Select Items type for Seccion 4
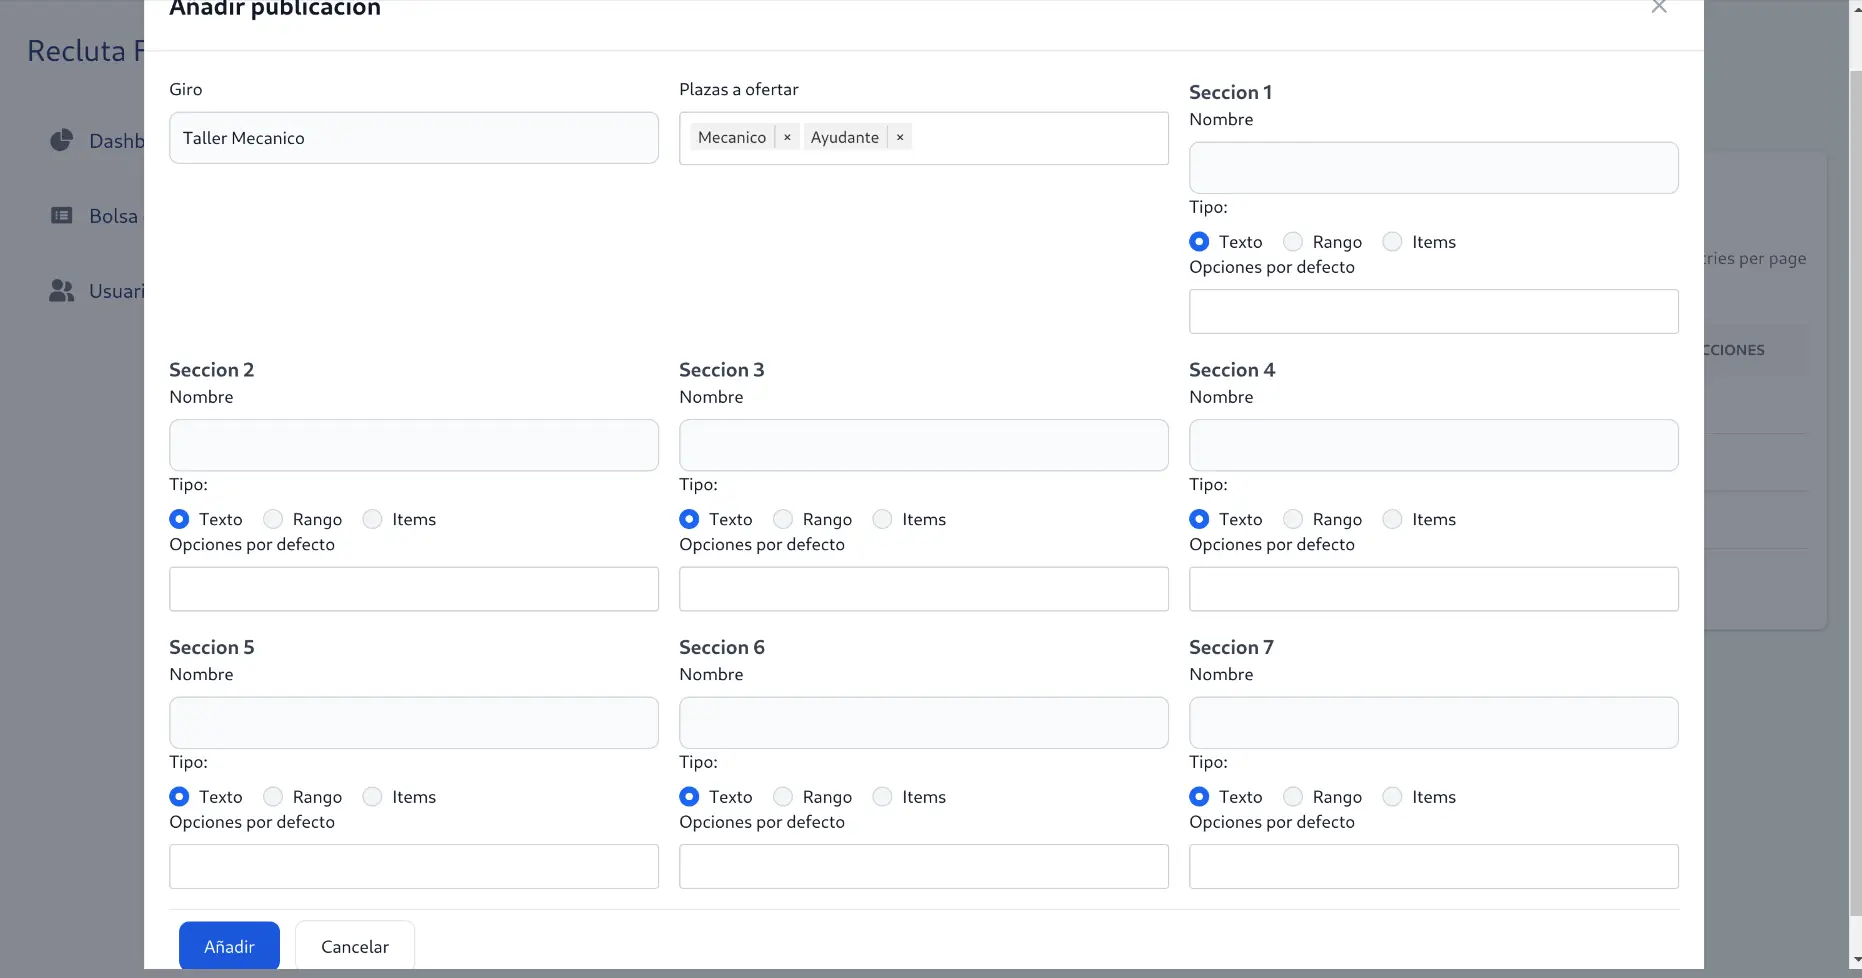This screenshot has width=1862, height=978. [1392, 519]
